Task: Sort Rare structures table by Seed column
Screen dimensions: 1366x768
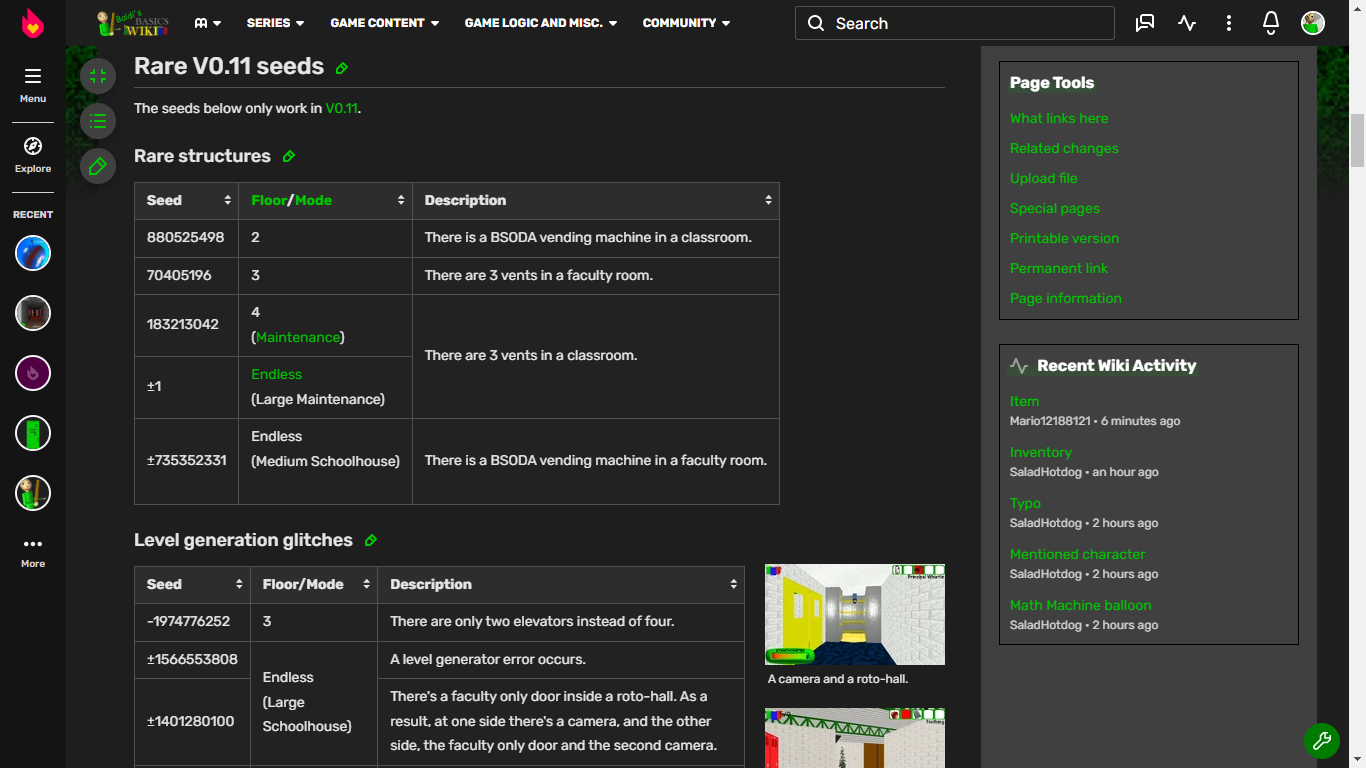Action: pos(228,201)
